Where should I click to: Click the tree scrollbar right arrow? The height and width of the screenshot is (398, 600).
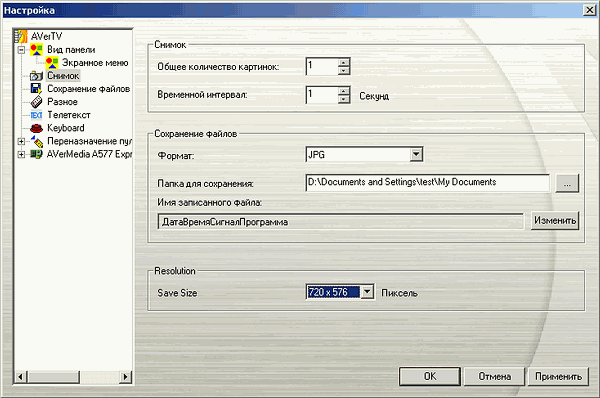point(125,377)
